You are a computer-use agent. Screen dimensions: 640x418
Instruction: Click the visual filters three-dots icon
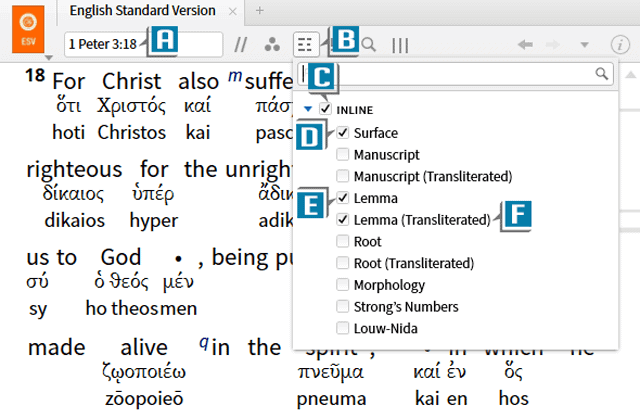(271, 45)
